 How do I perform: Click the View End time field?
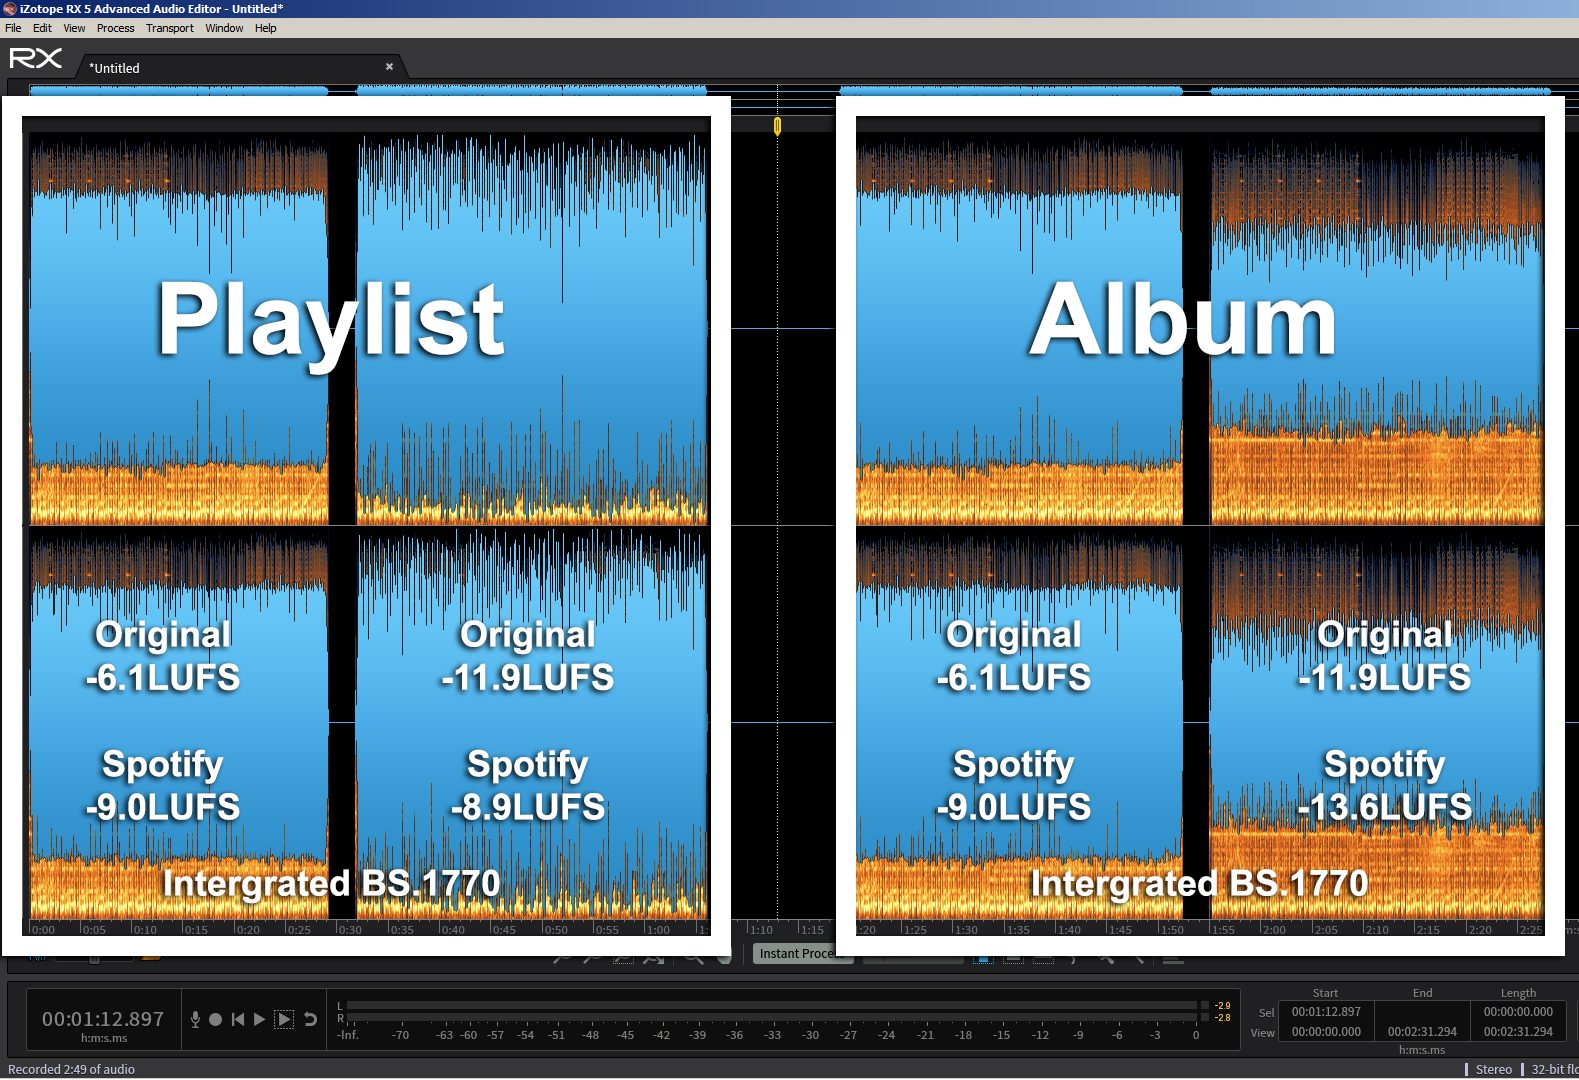click(x=1422, y=1032)
